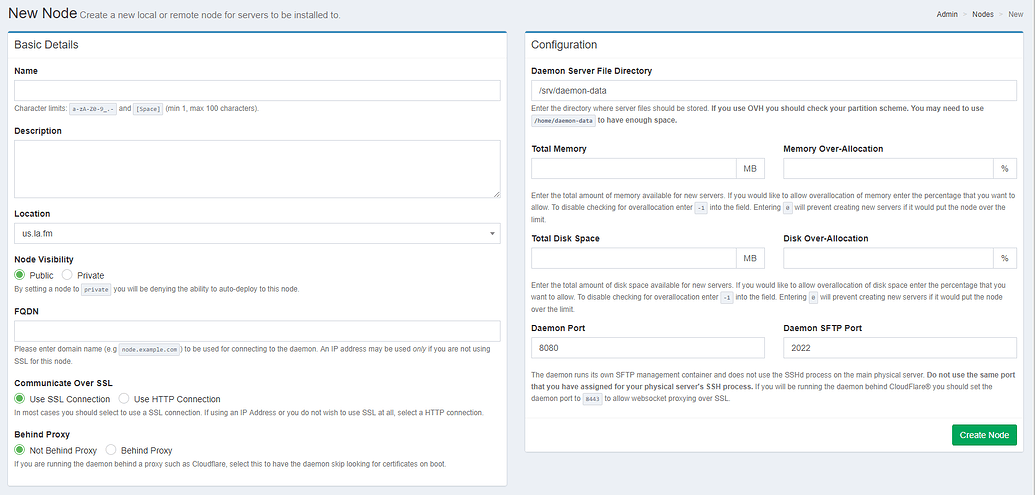Click the Create Node button

point(984,435)
